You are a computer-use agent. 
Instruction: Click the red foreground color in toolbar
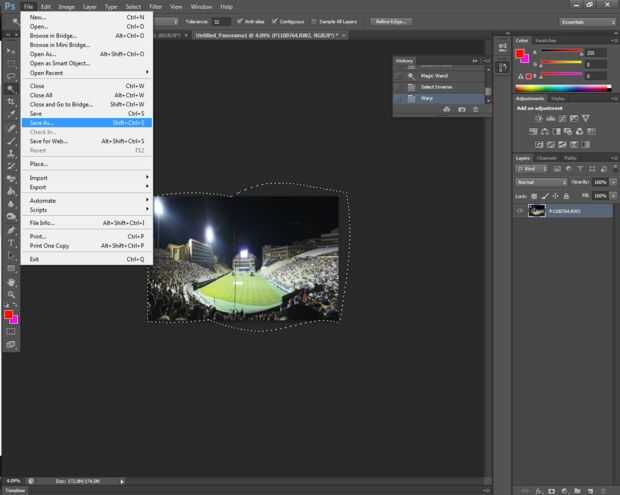click(8, 315)
